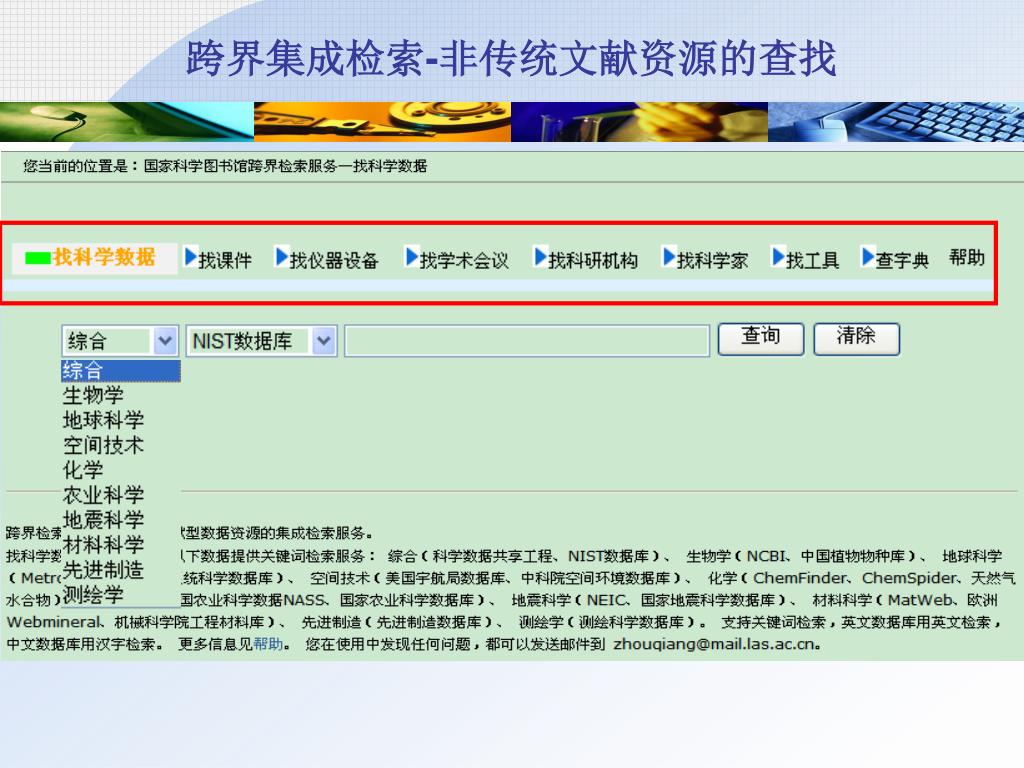
Task: Click blue arrow icon beside 找科学家
Action: click(x=669, y=257)
